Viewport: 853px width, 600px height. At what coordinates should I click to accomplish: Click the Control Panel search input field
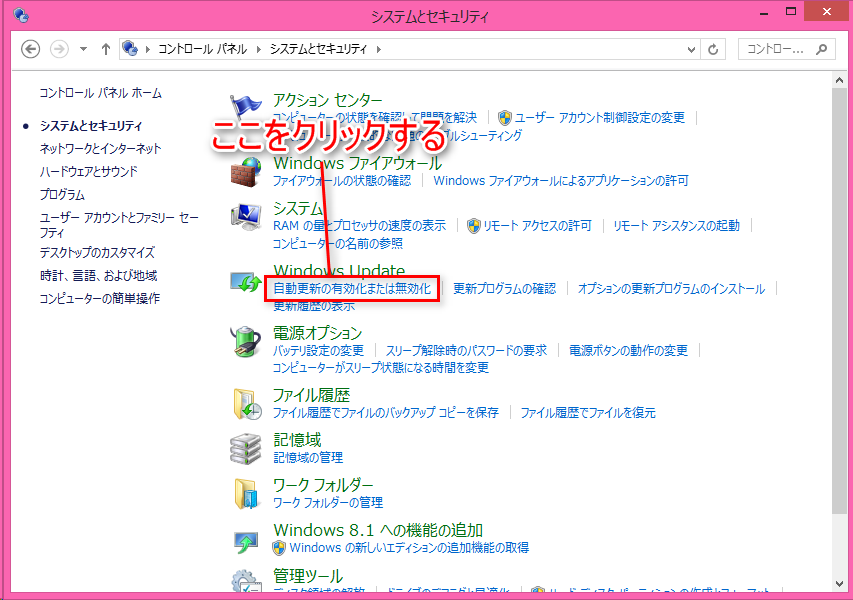click(x=787, y=49)
